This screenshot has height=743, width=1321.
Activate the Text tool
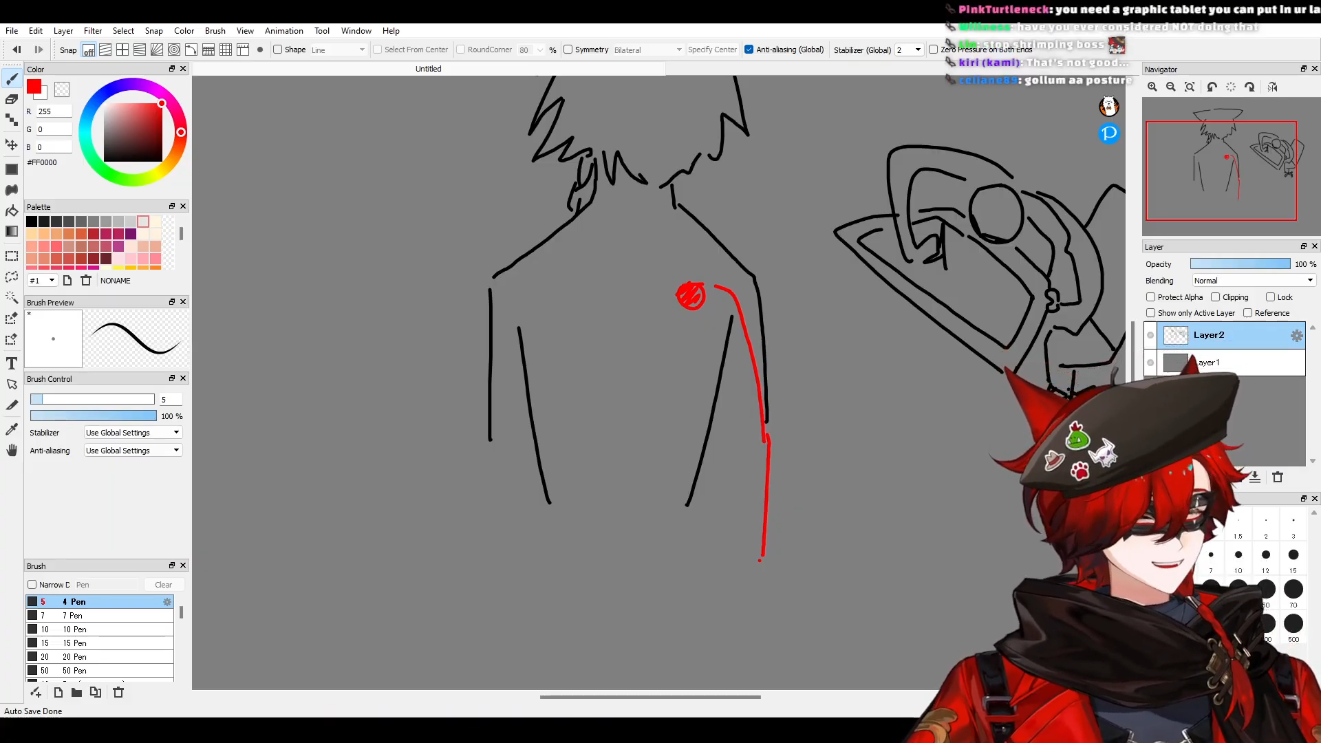click(x=12, y=363)
